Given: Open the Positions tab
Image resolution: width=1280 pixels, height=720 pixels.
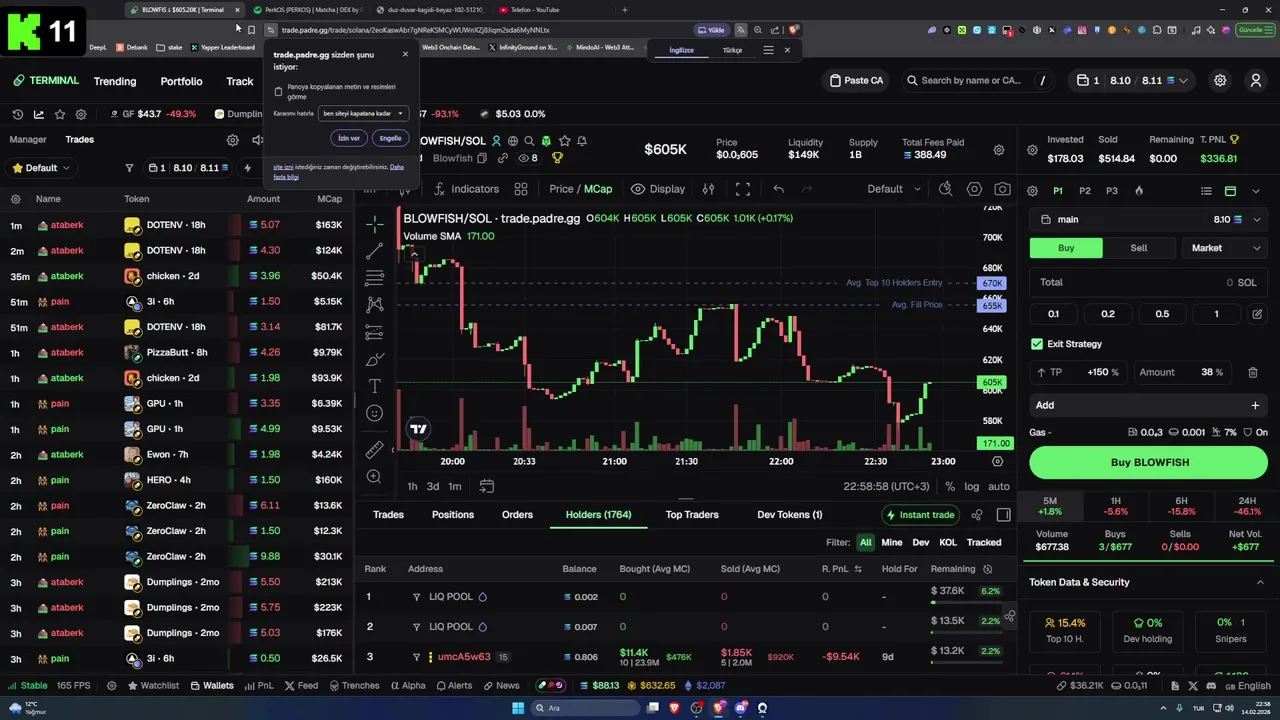Looking at the screenshot, I should click(x=453, y=515).
